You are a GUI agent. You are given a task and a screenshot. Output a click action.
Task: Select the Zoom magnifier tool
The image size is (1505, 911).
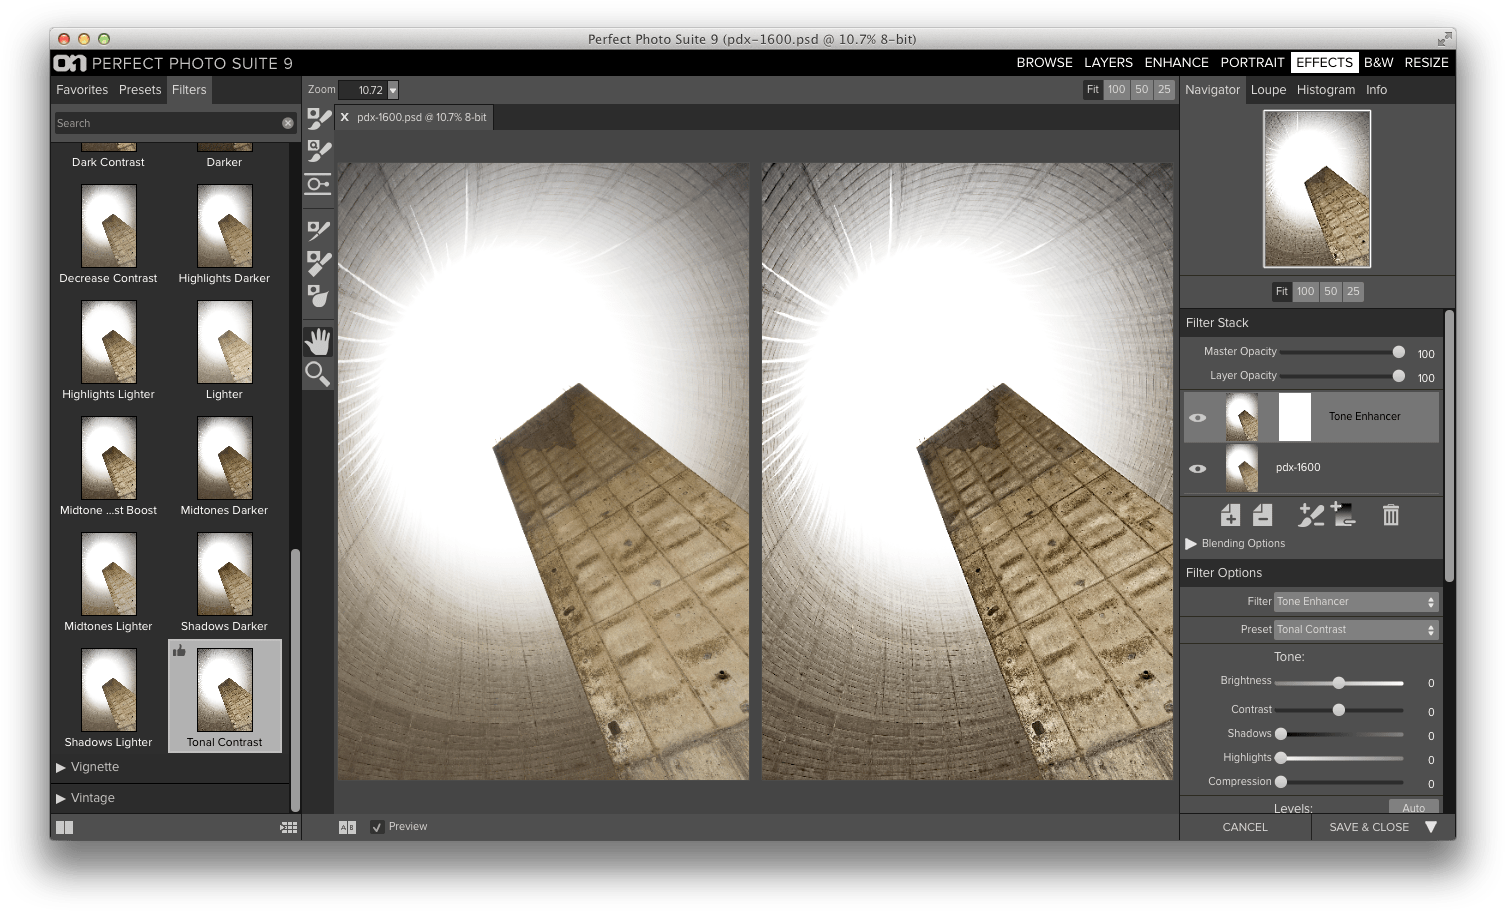318,375
